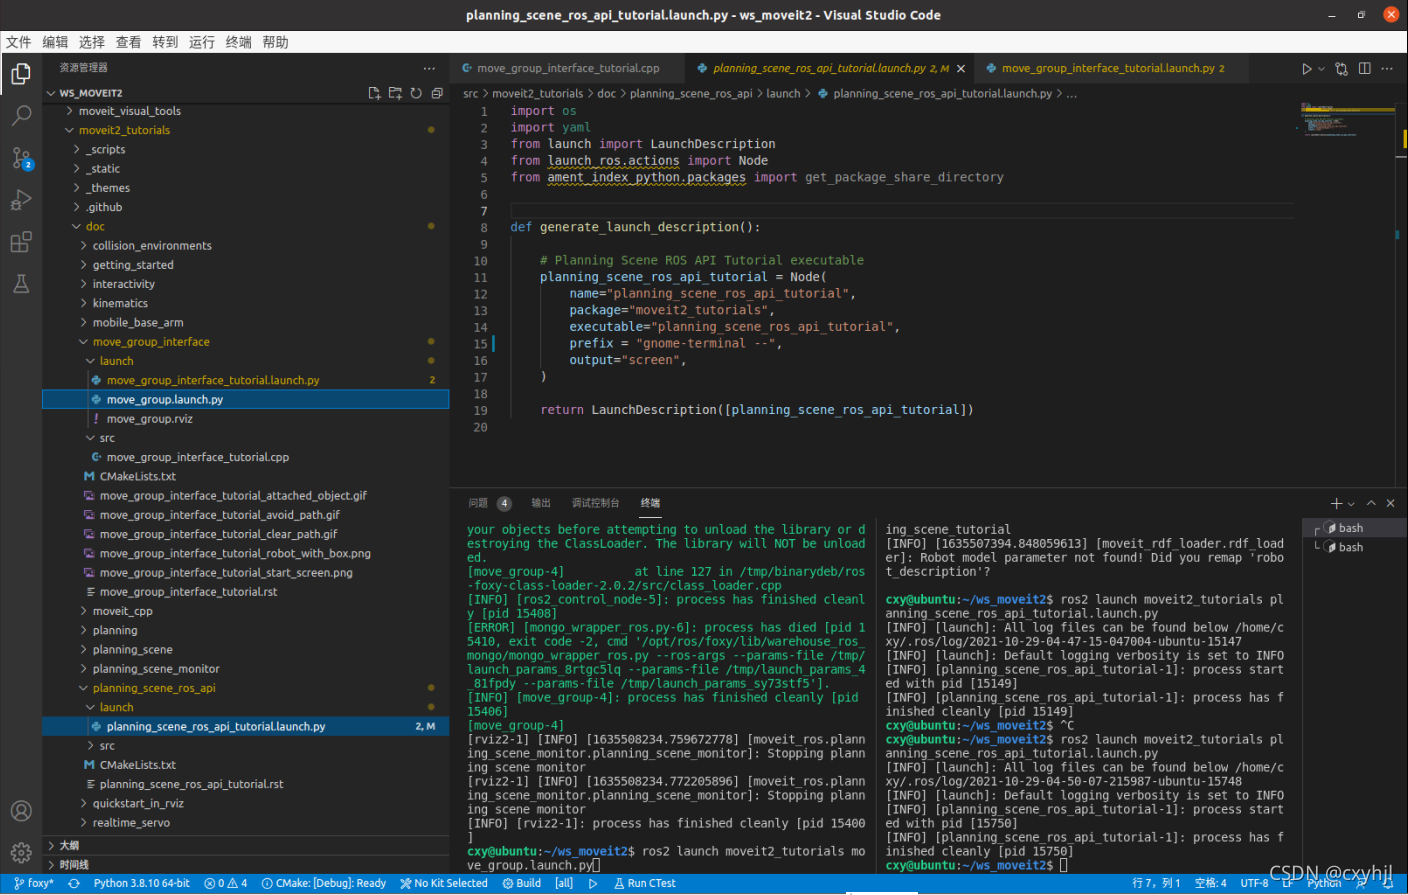This screenshot has height=895, width=1408.
Task: Click the Build button in status bar
Action: [x=522, y=884]
